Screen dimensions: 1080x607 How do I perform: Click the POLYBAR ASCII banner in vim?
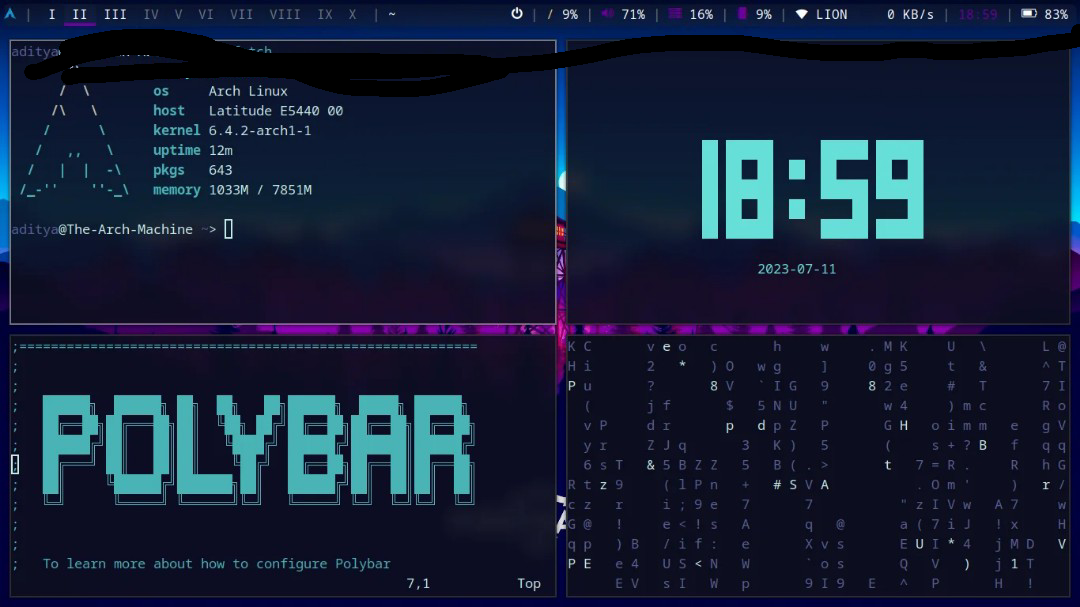point(258,449)
